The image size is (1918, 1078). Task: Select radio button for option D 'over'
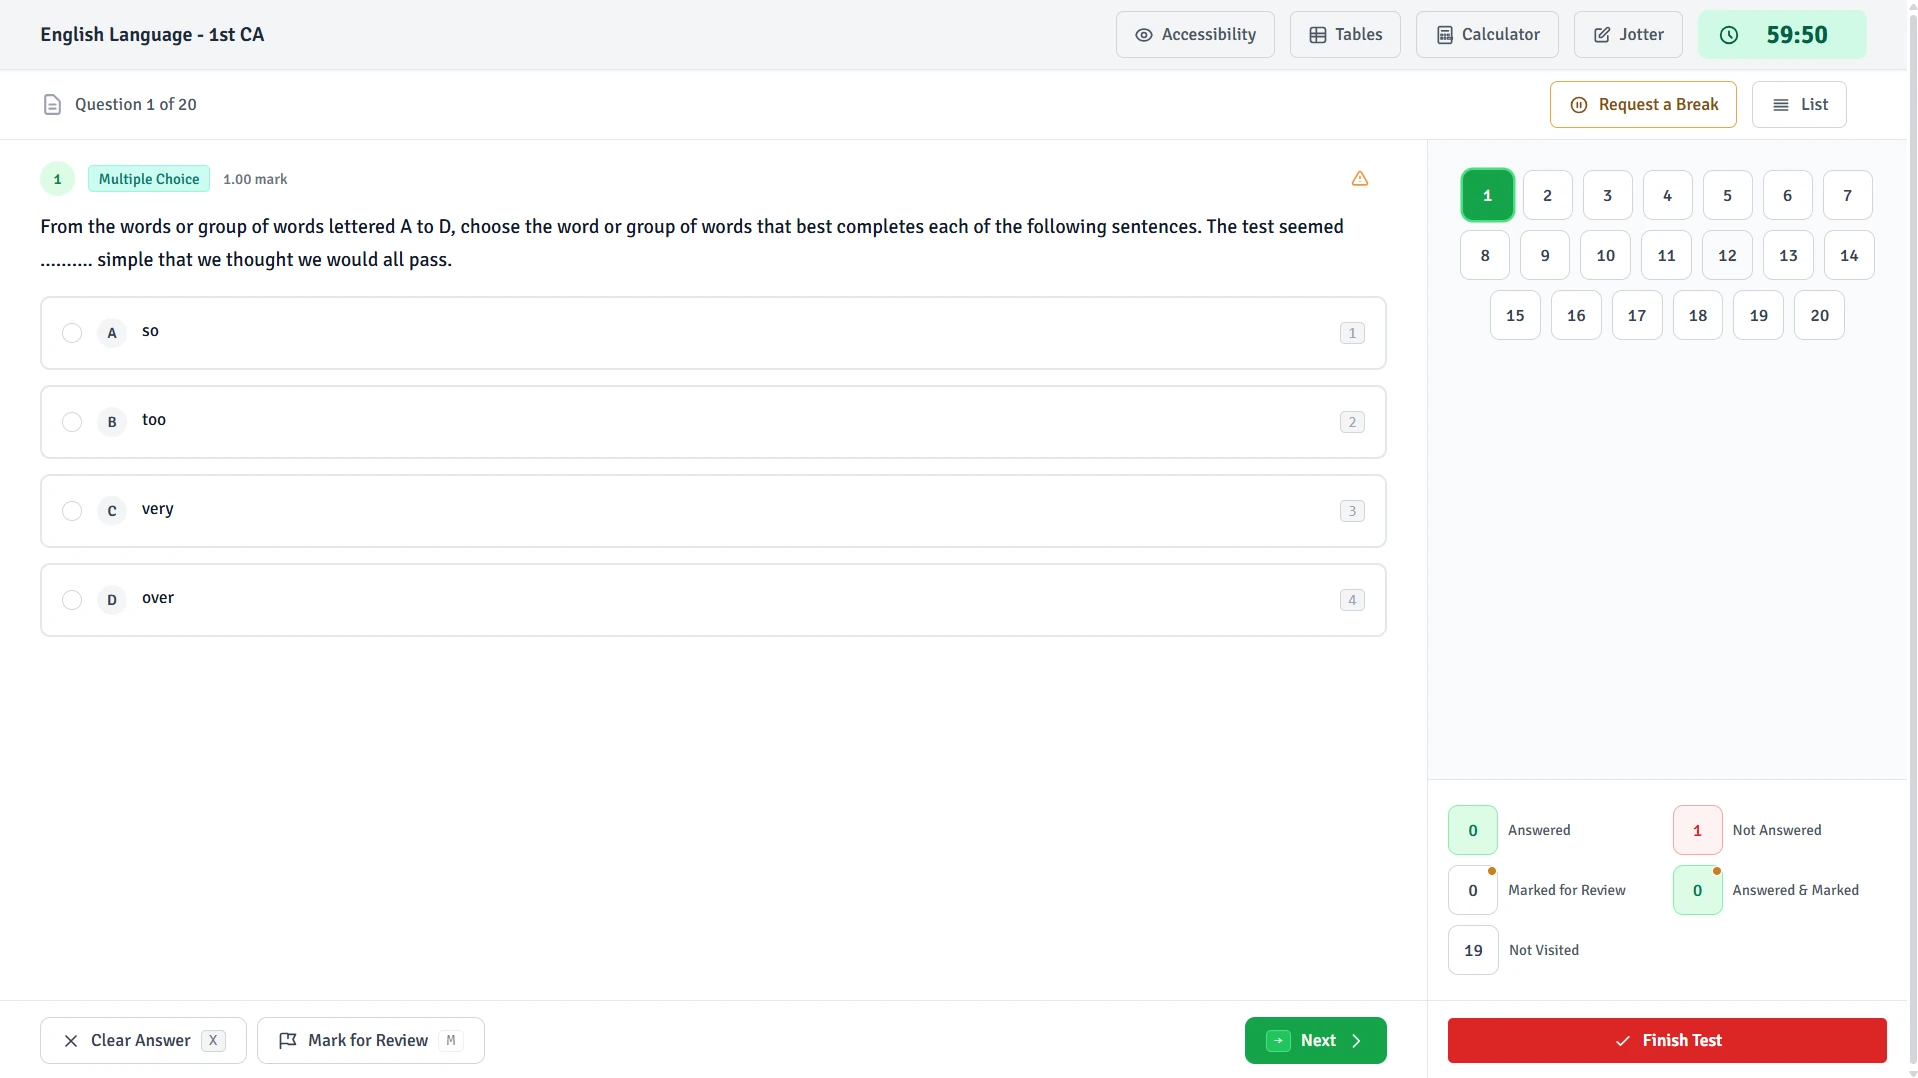tap(72, 600)
